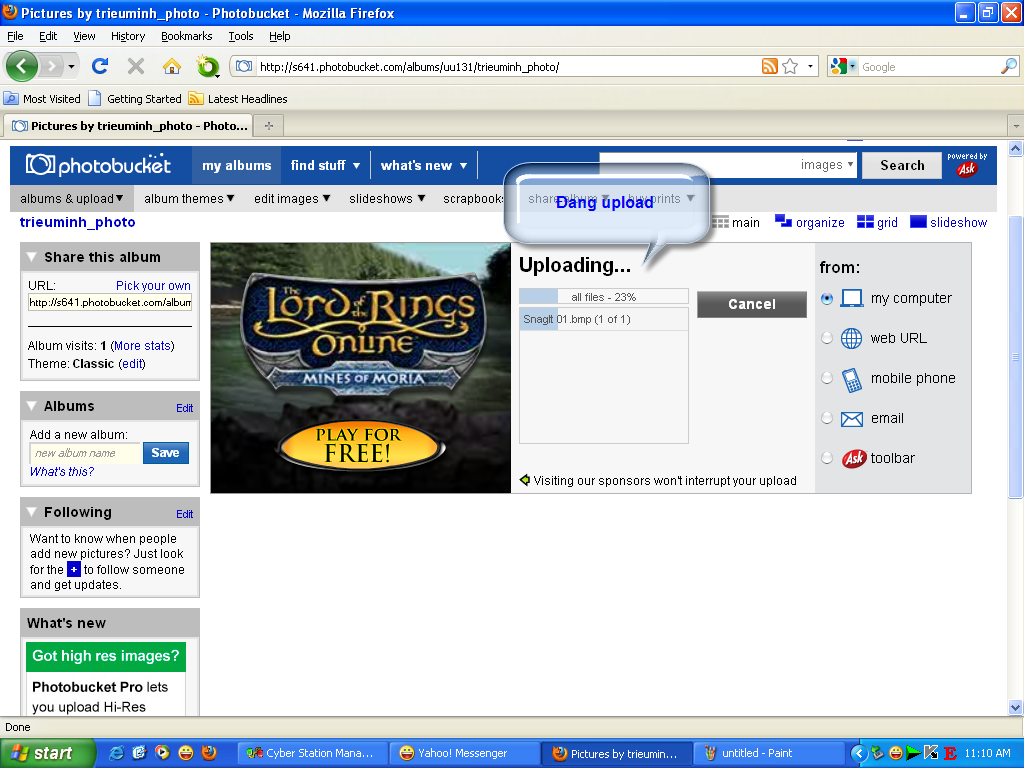
Task: Click the Lord of the Rings Online ad
Action: (x=360, y=368)
